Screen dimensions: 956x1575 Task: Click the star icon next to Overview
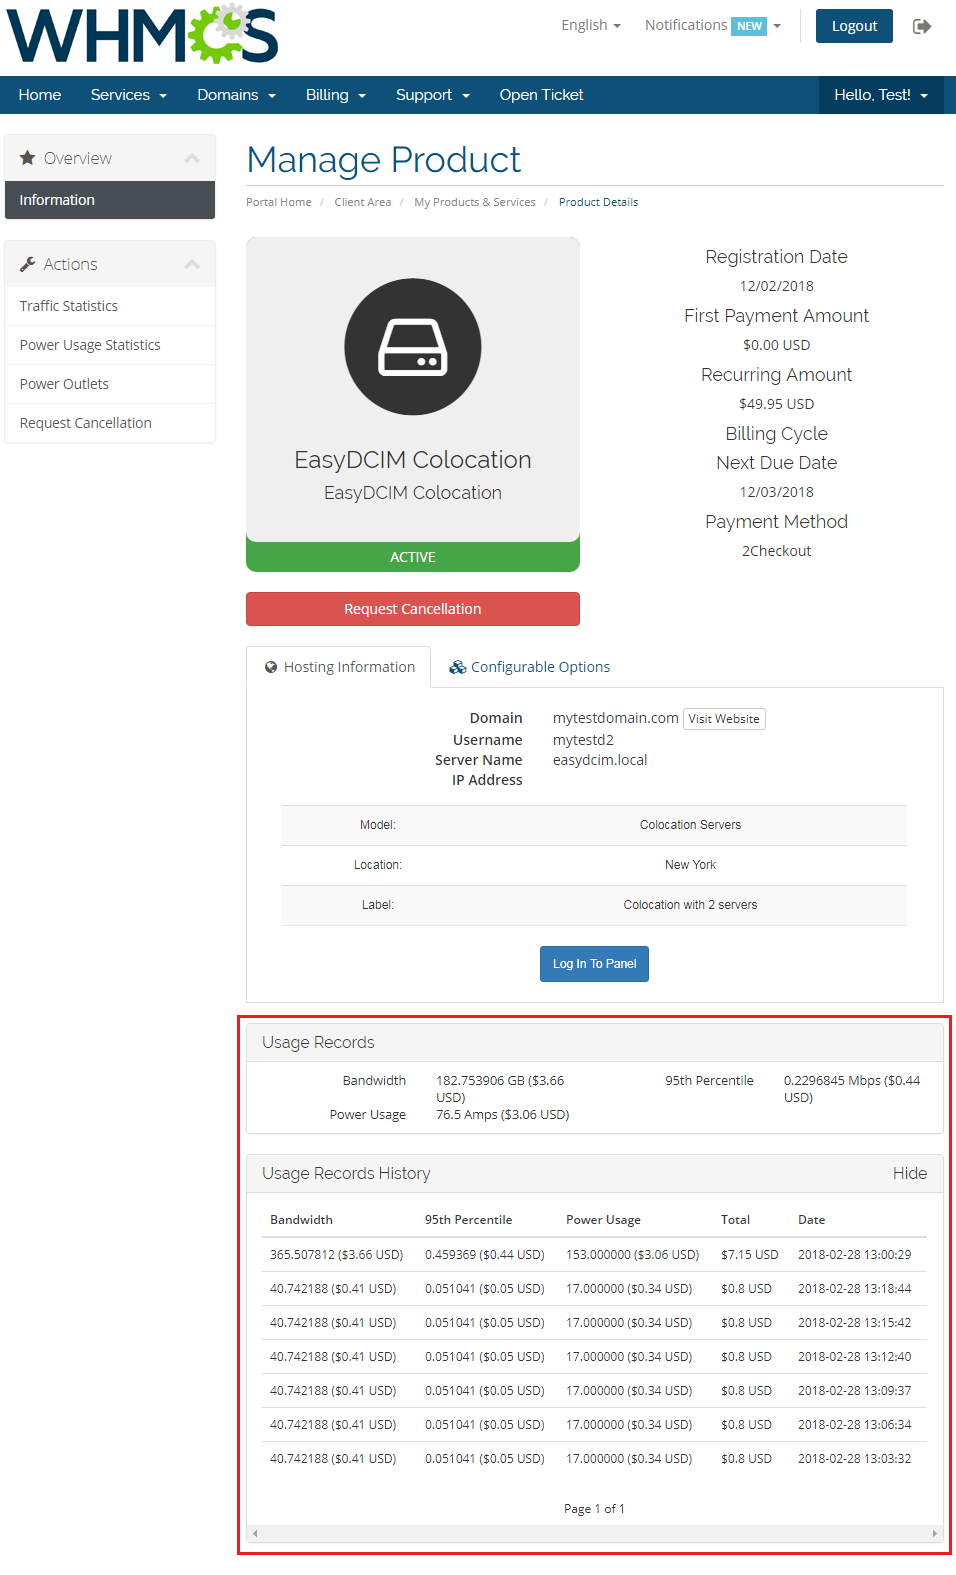tap(28, 158)
